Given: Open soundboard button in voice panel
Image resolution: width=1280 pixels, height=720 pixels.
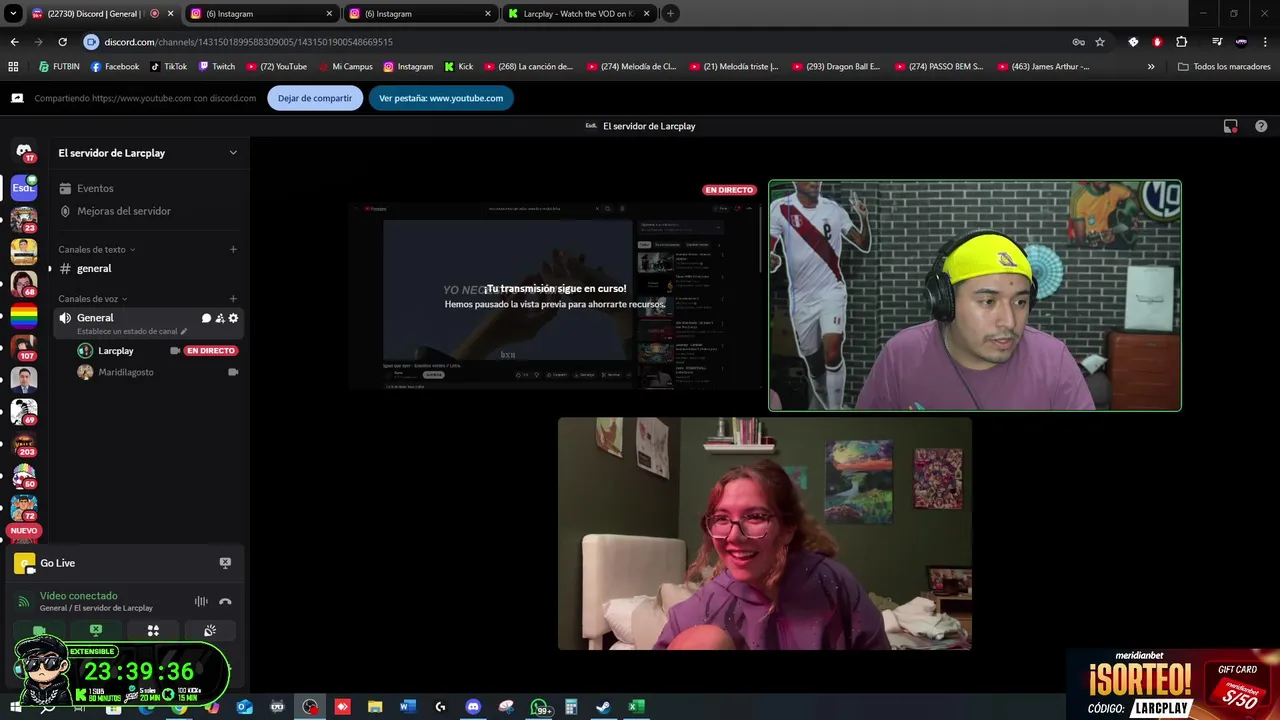Looking at the screenshot, I should (210, 631).
